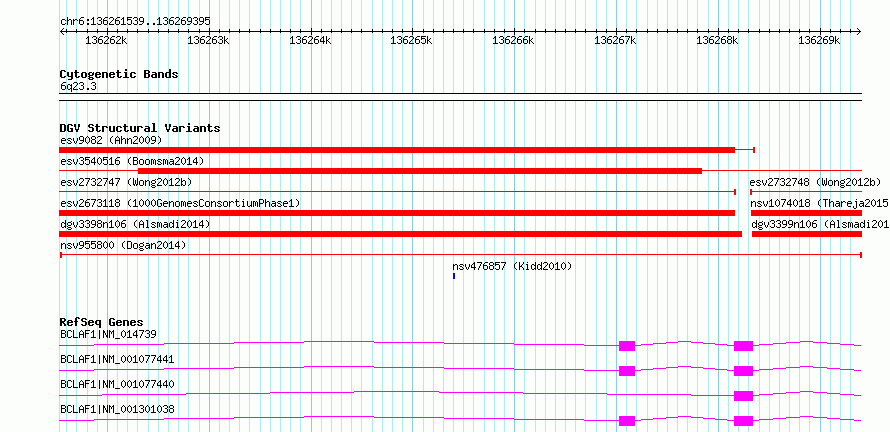This screenshot has height=432, width=890.
Task: Click the 136264k ruler tick label
Action: (310, 41)
